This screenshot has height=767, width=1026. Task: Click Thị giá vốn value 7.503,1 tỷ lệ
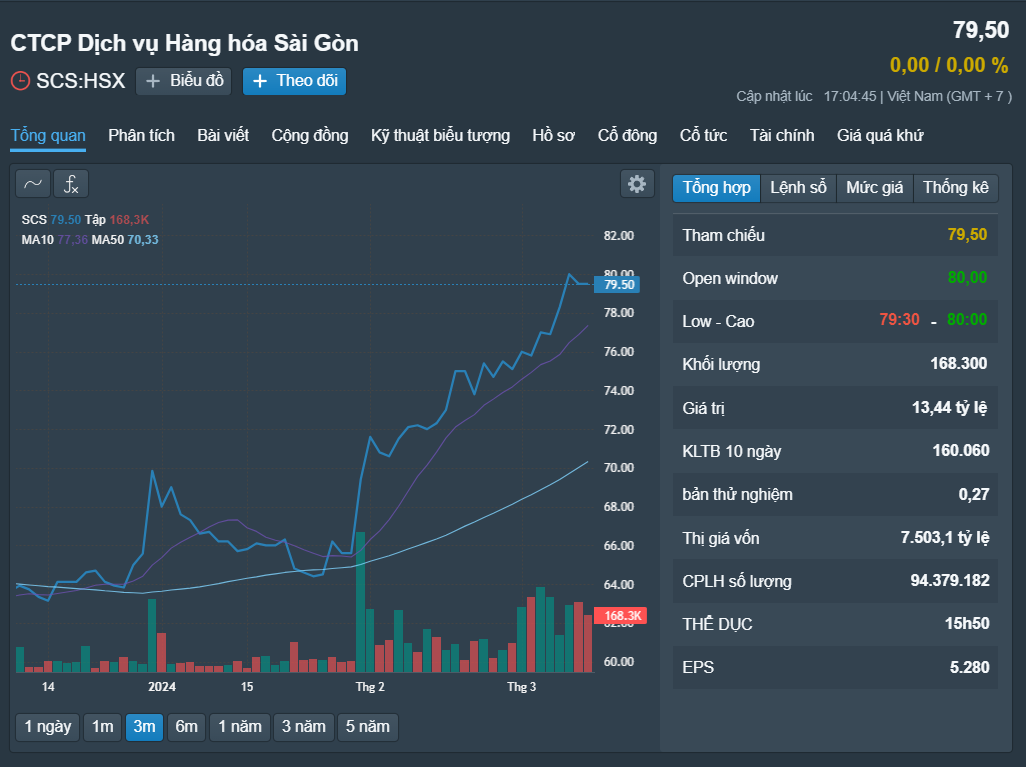pyautogui.click(x=945, y=538)
